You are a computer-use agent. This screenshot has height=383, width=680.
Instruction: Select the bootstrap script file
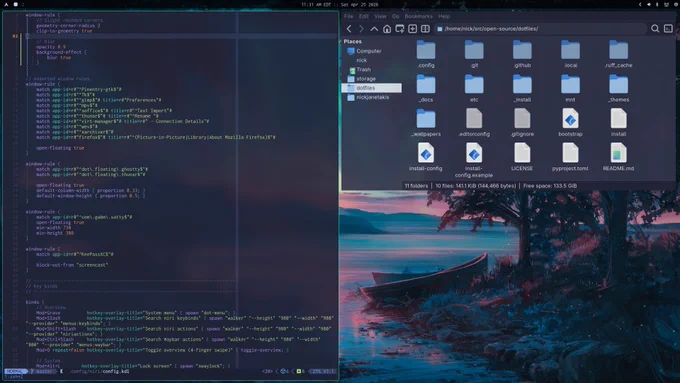coord(570,119)
